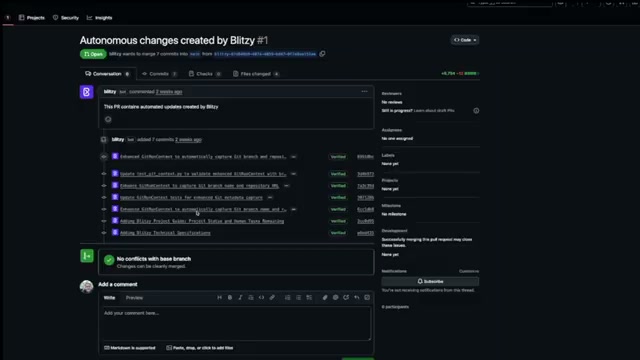This screenshot has height=360, width=640.
Task: Open the Code dropdown button
Action: 465,40
